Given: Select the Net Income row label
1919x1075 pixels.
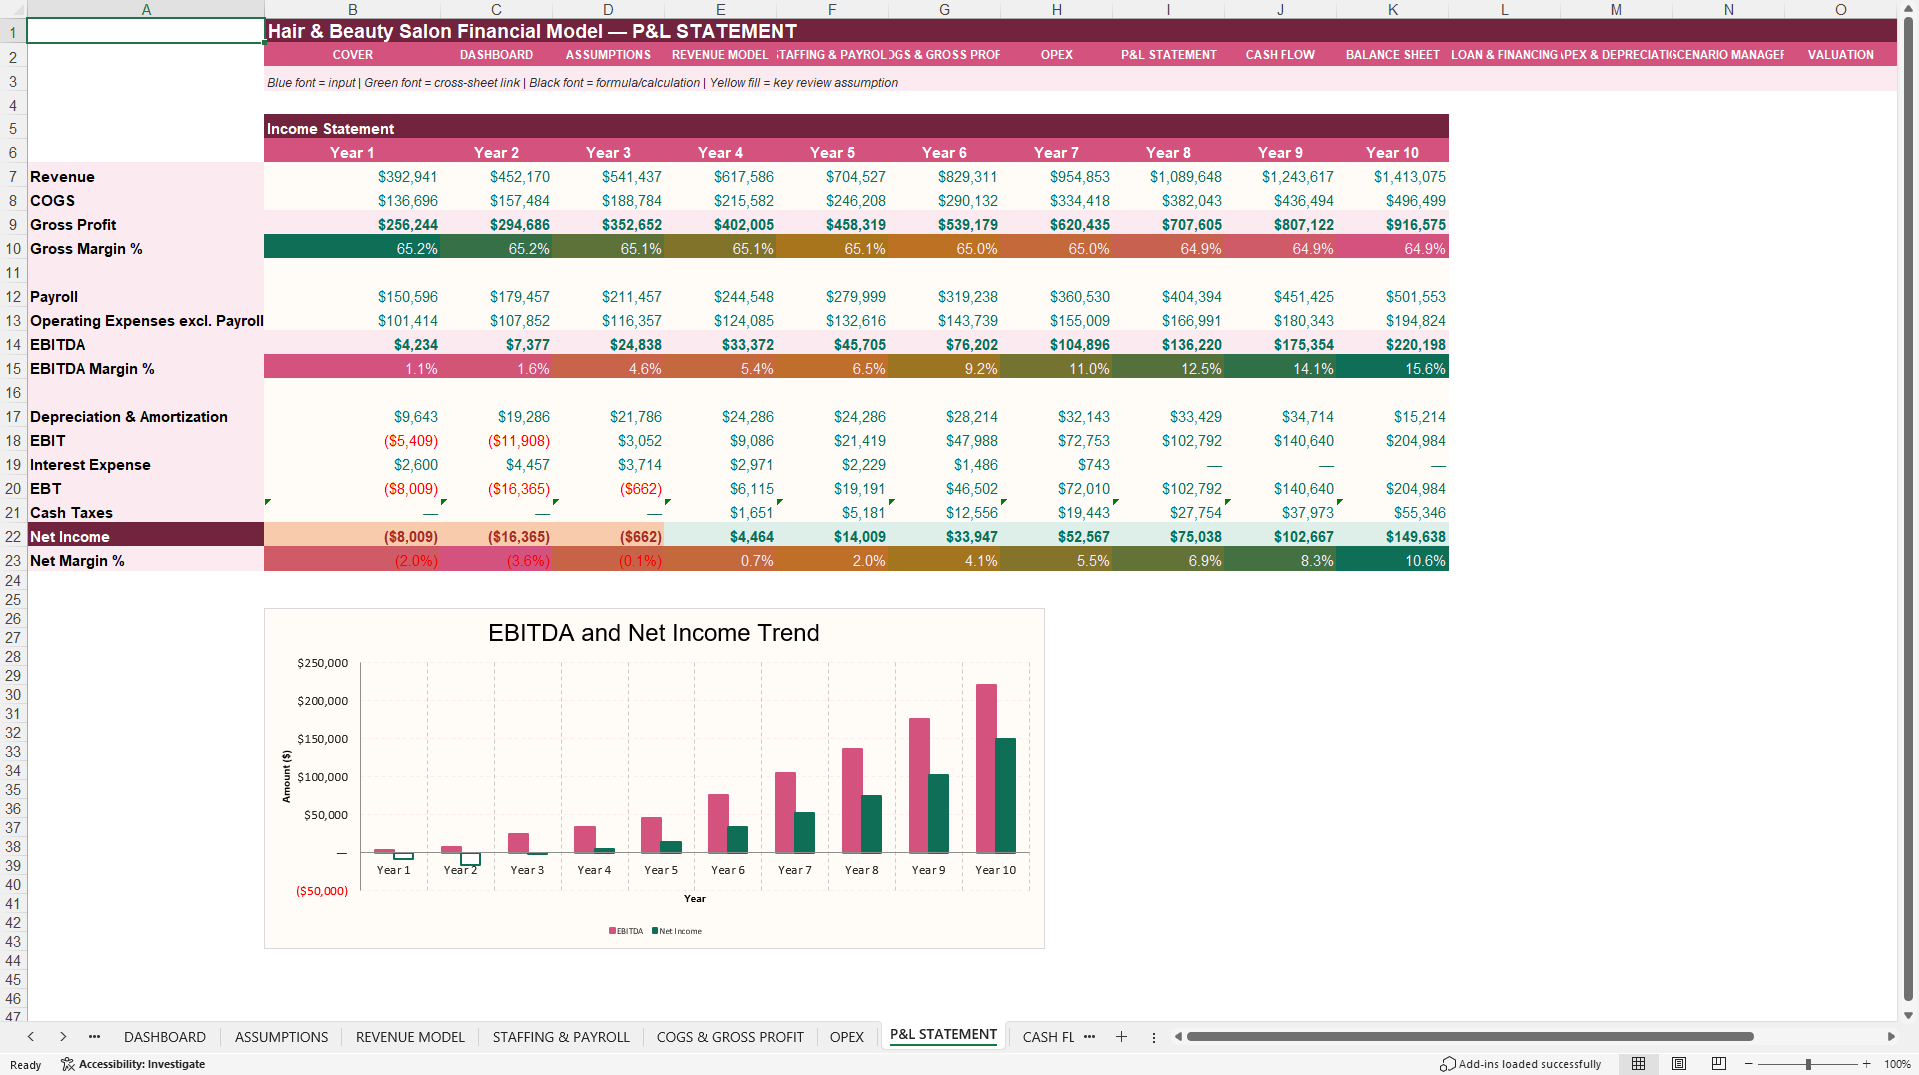Looking at the screenshot, I should pos(146,537).
